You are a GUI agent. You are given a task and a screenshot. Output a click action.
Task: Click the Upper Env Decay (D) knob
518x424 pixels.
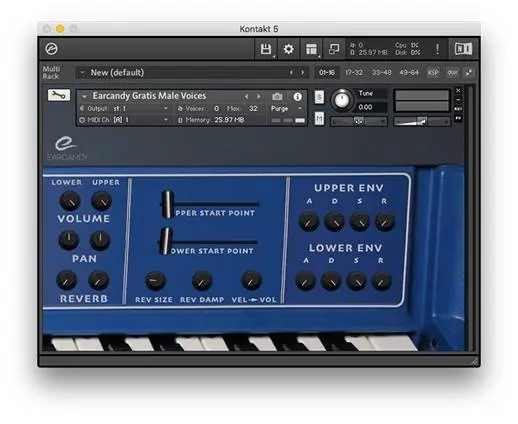click(x=334, y=222)
